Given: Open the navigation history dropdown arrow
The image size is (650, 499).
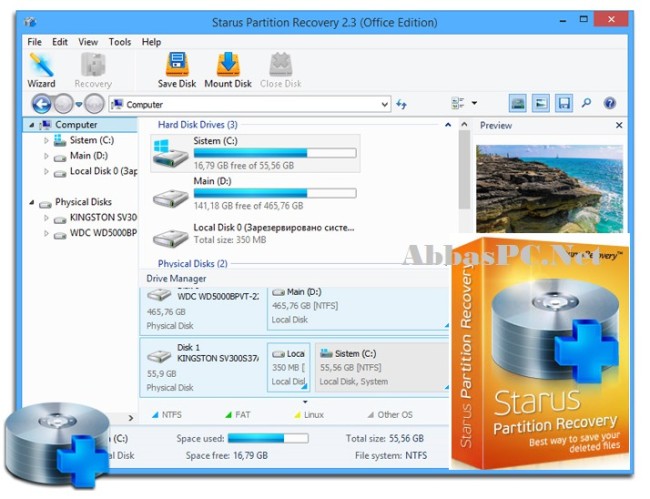Looking at the screenshot, I should [79, 104].
